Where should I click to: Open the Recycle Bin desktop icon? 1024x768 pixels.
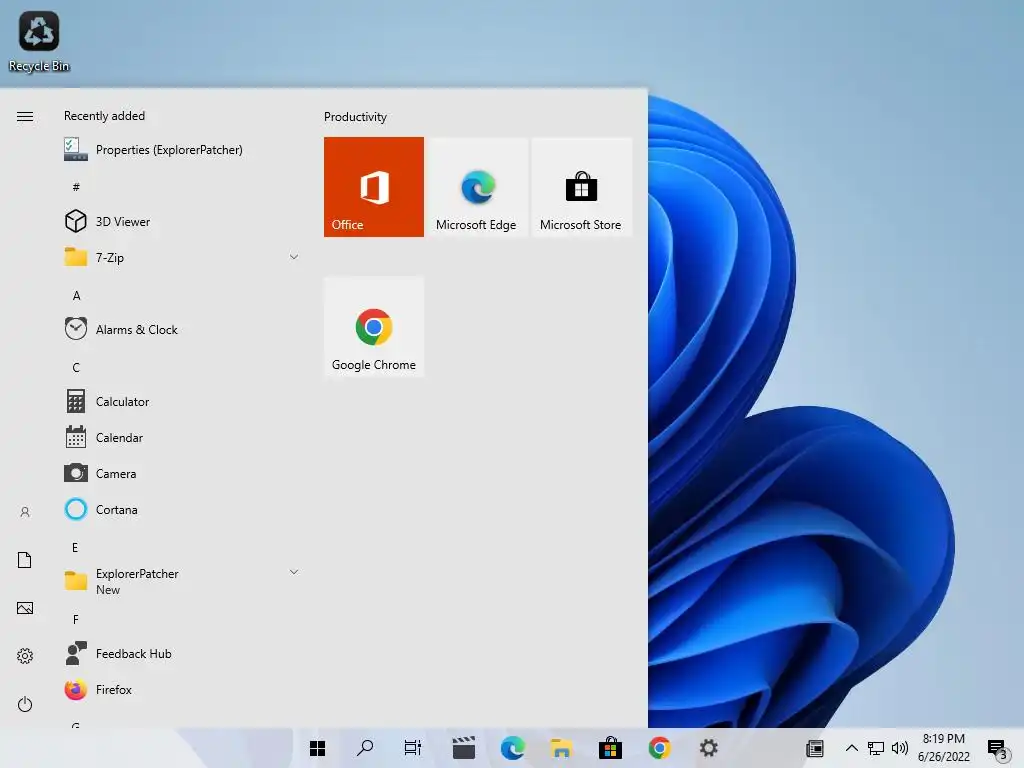tap(39, 41)
